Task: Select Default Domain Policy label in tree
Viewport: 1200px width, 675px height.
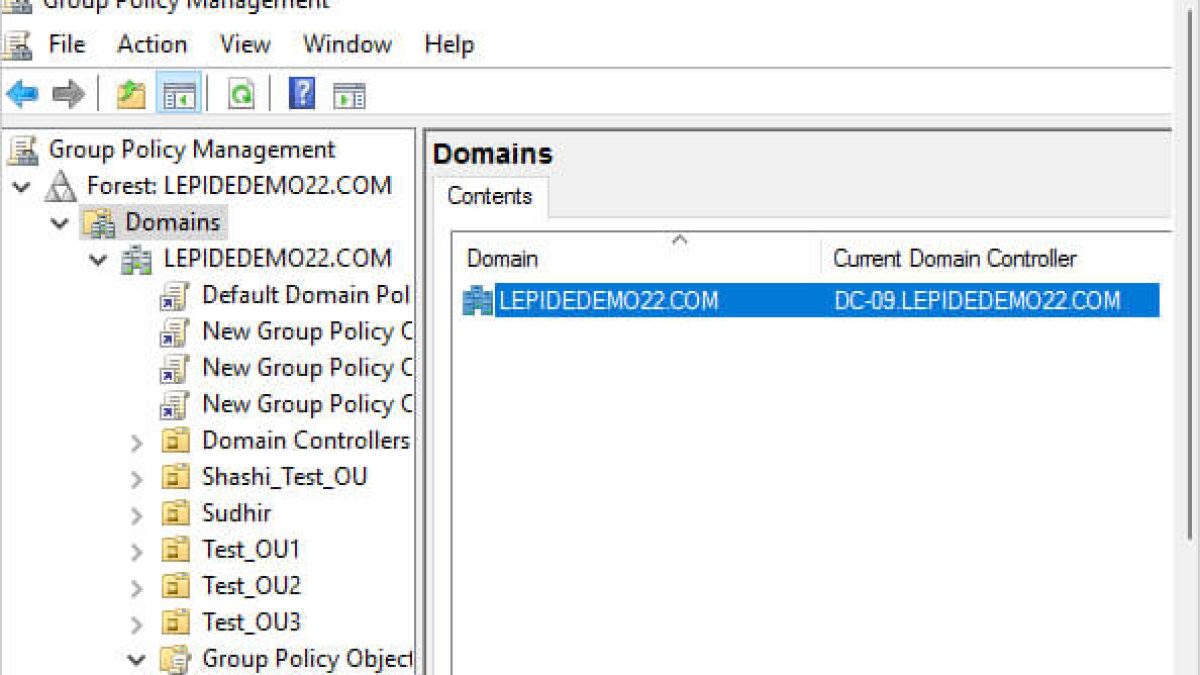Action: [x=306, y=296]
